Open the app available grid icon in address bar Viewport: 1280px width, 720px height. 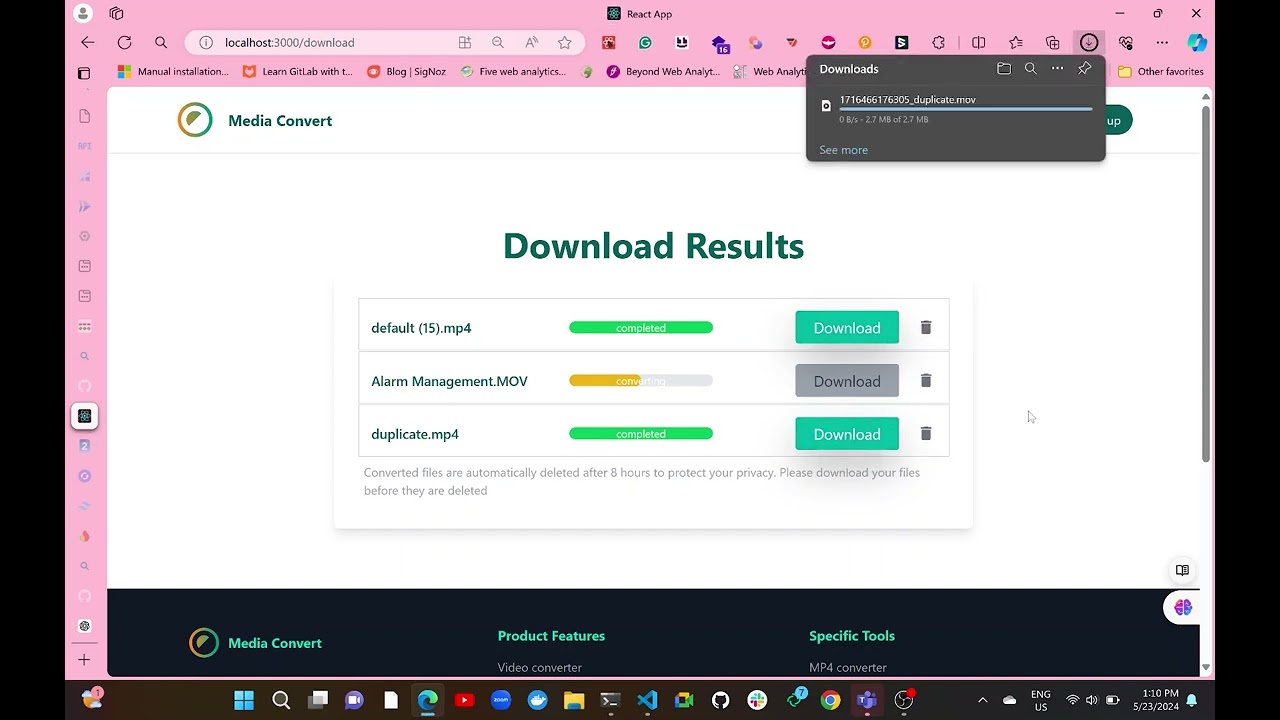pos(465,43)
